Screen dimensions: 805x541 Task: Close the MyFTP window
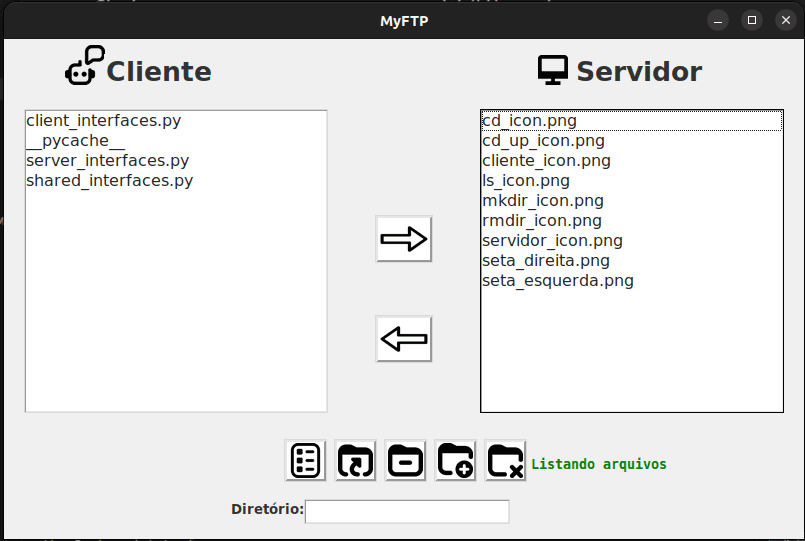click(x=785, y=21)
